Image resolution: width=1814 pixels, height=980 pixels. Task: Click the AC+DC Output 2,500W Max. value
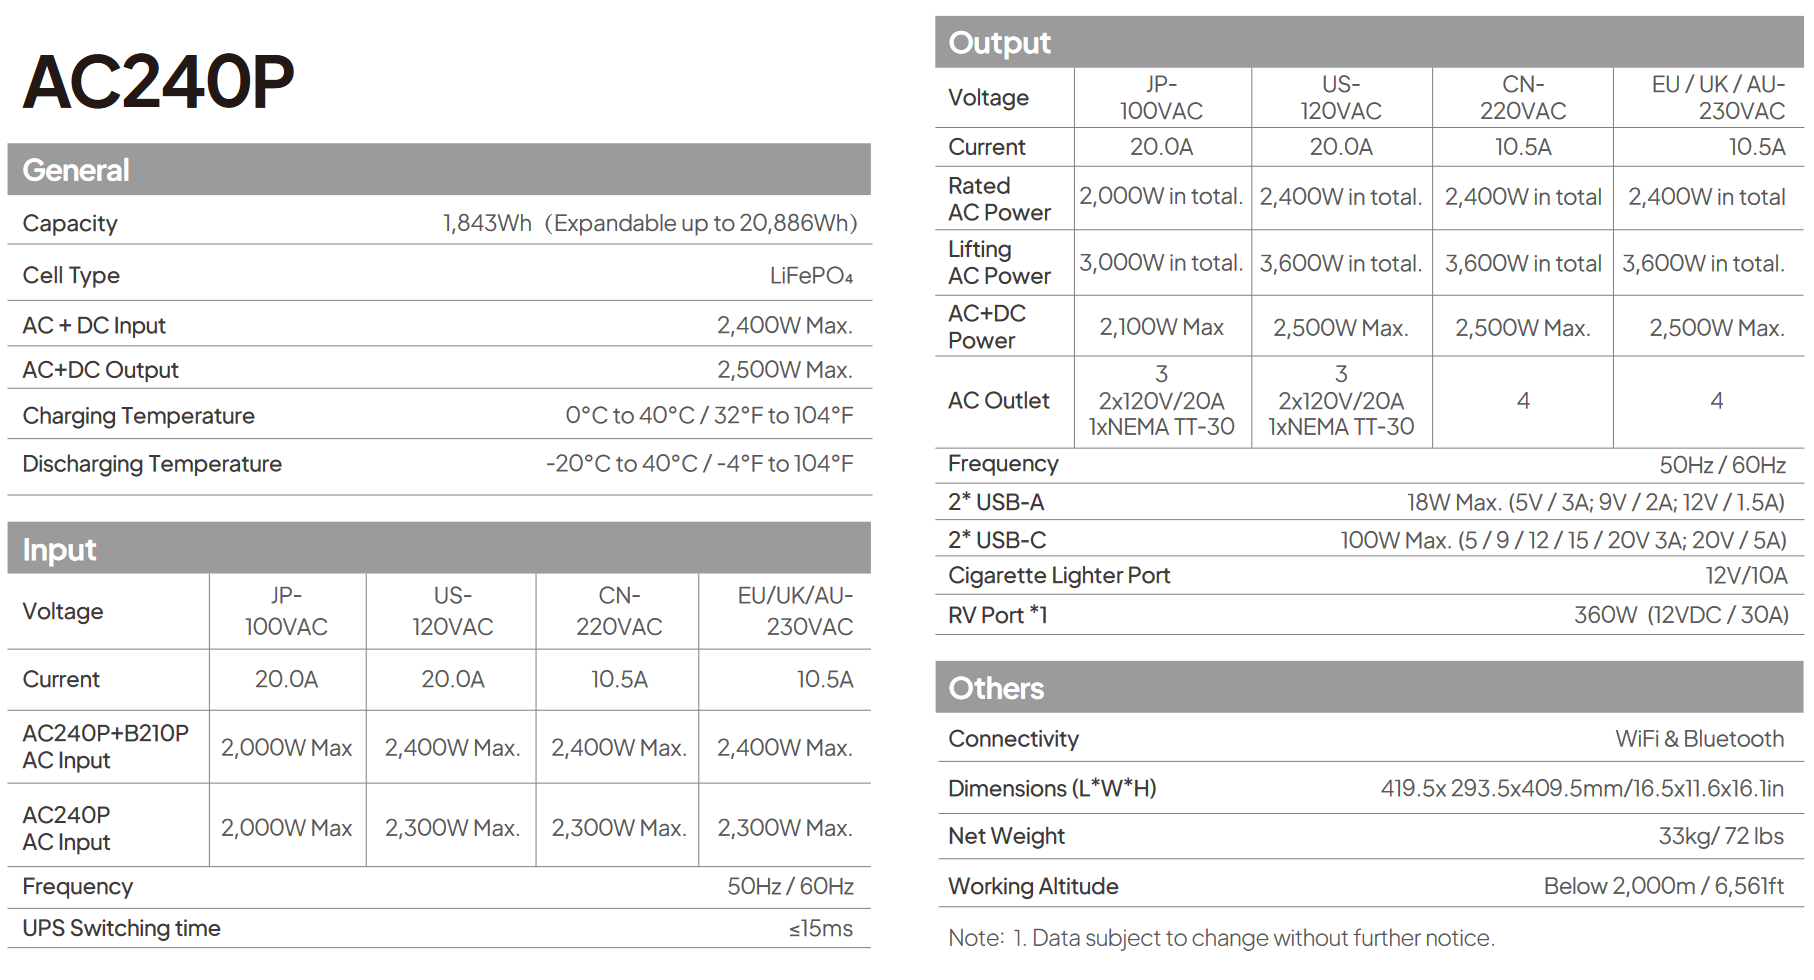784,370
